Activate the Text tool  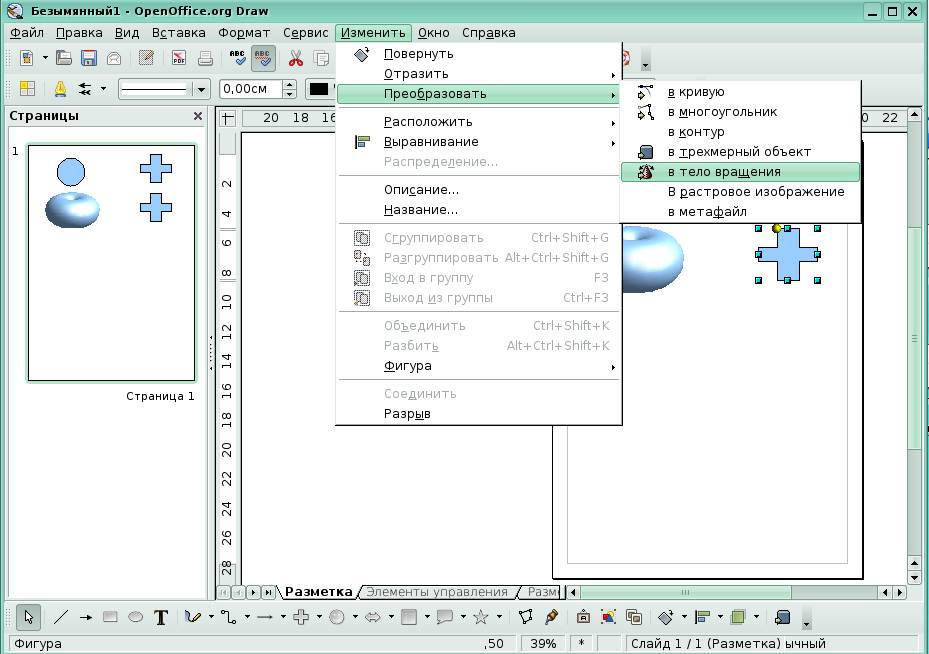(160, 617)
